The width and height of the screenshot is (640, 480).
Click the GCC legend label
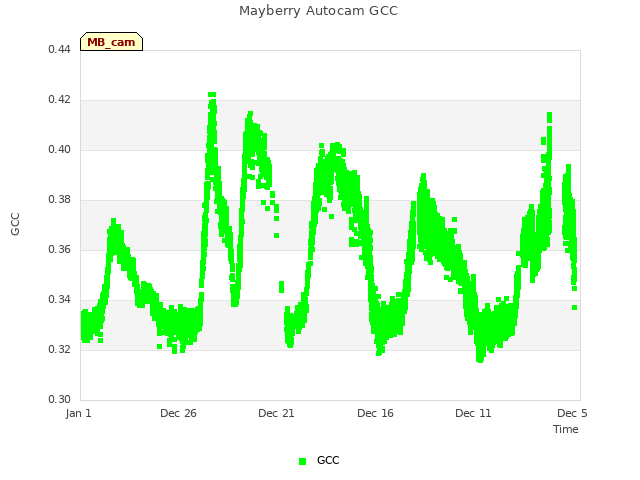pos(328,460)
